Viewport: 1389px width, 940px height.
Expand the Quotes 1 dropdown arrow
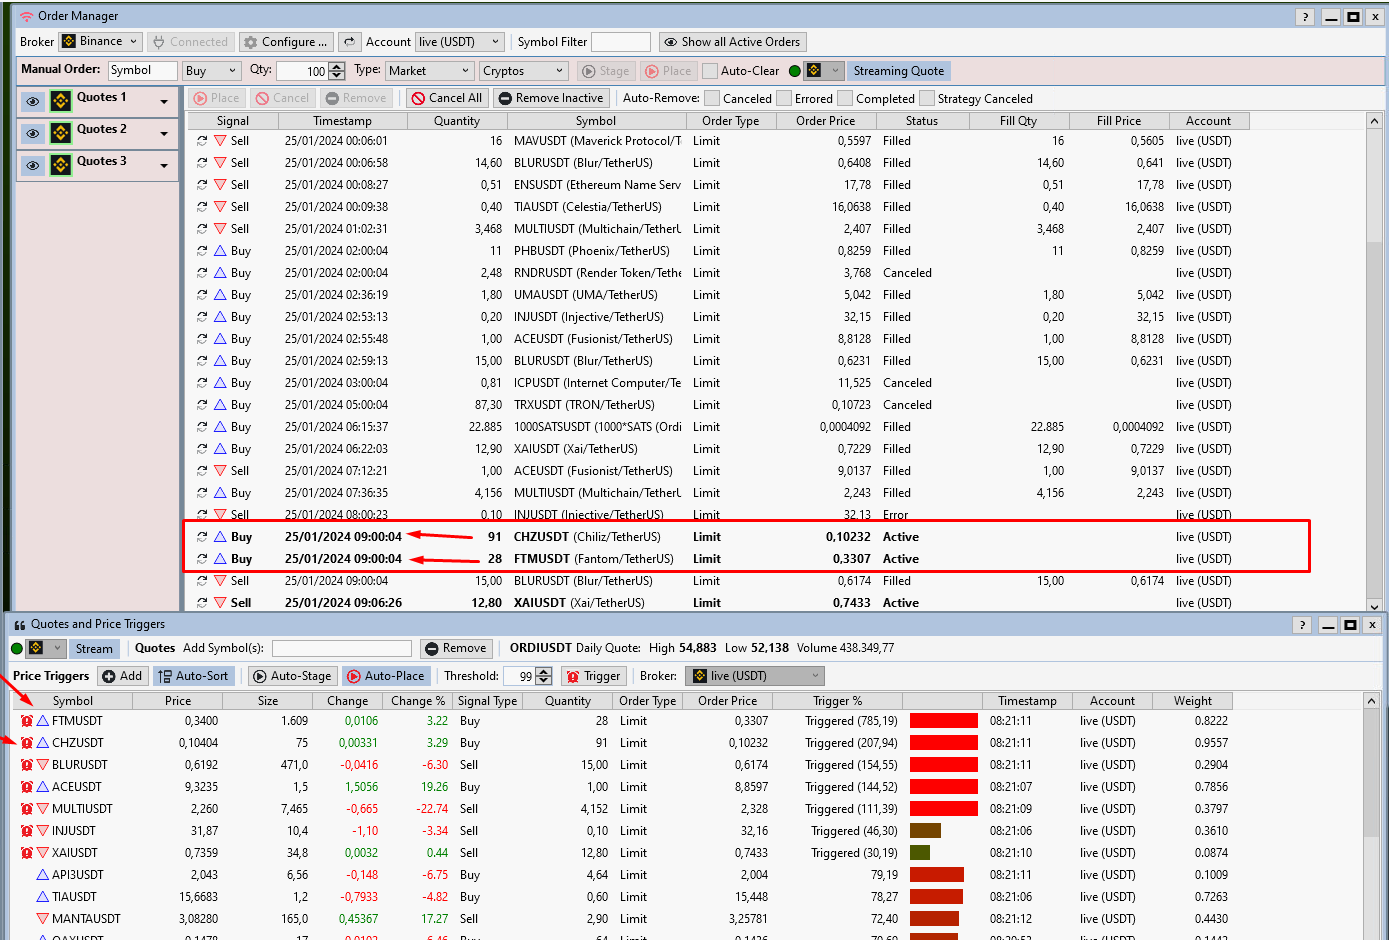click(164, 102)
